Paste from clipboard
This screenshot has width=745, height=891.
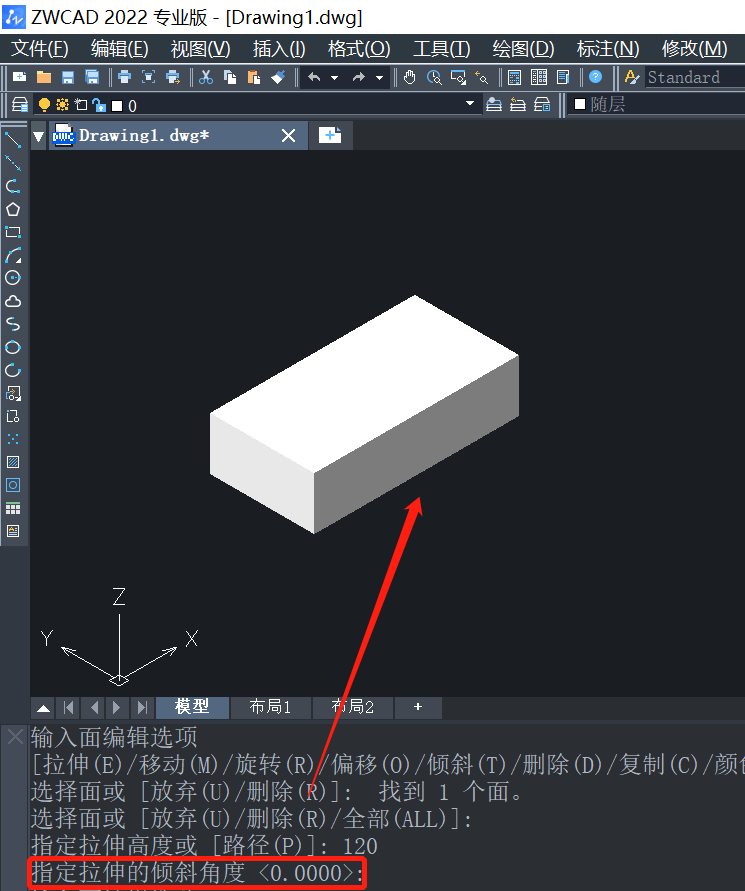(x=254, y=77)
